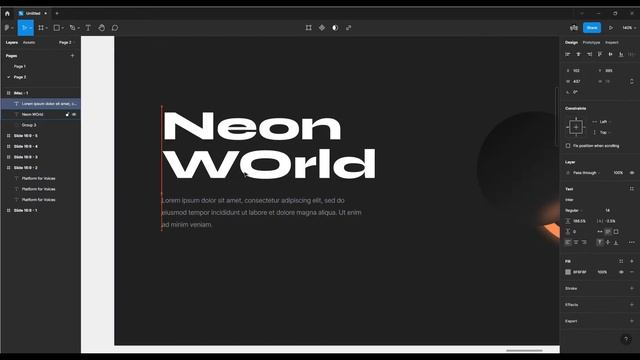Select auto width text resizing option
Image resolution: width=640 pixels, height=360 pixels.
point(600,232)
